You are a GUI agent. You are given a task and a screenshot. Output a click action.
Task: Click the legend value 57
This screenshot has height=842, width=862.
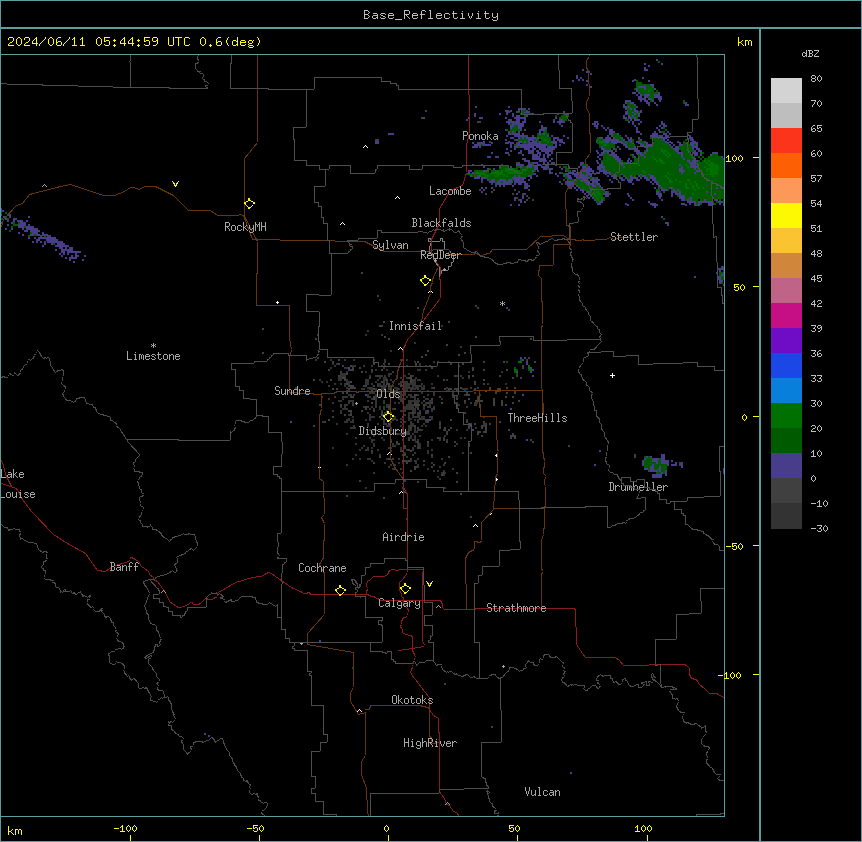[x=816, y=179]
